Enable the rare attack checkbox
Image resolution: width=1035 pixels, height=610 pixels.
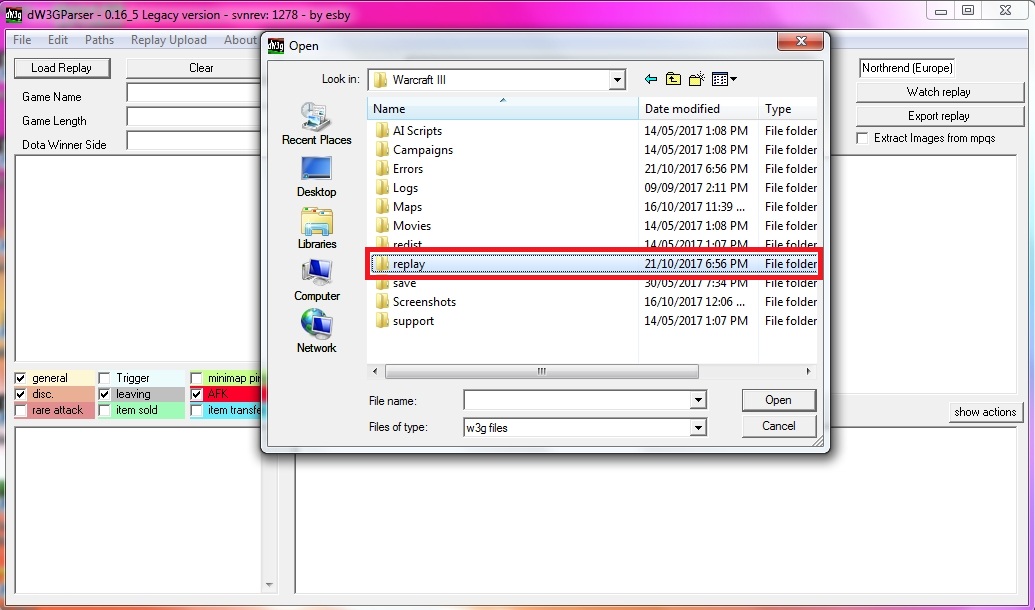coord(20,411)
